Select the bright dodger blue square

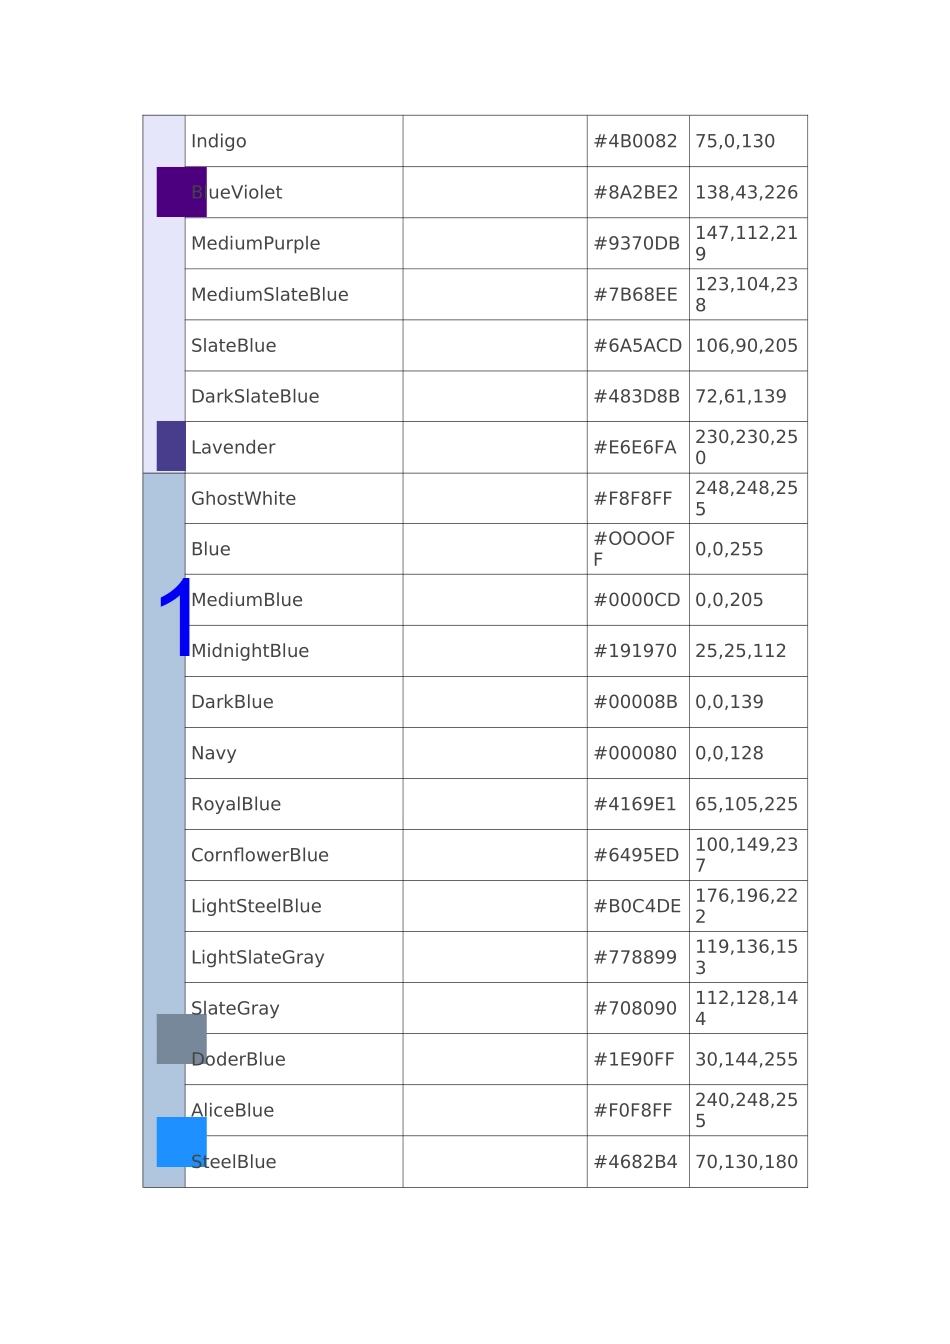point(181,1142)
